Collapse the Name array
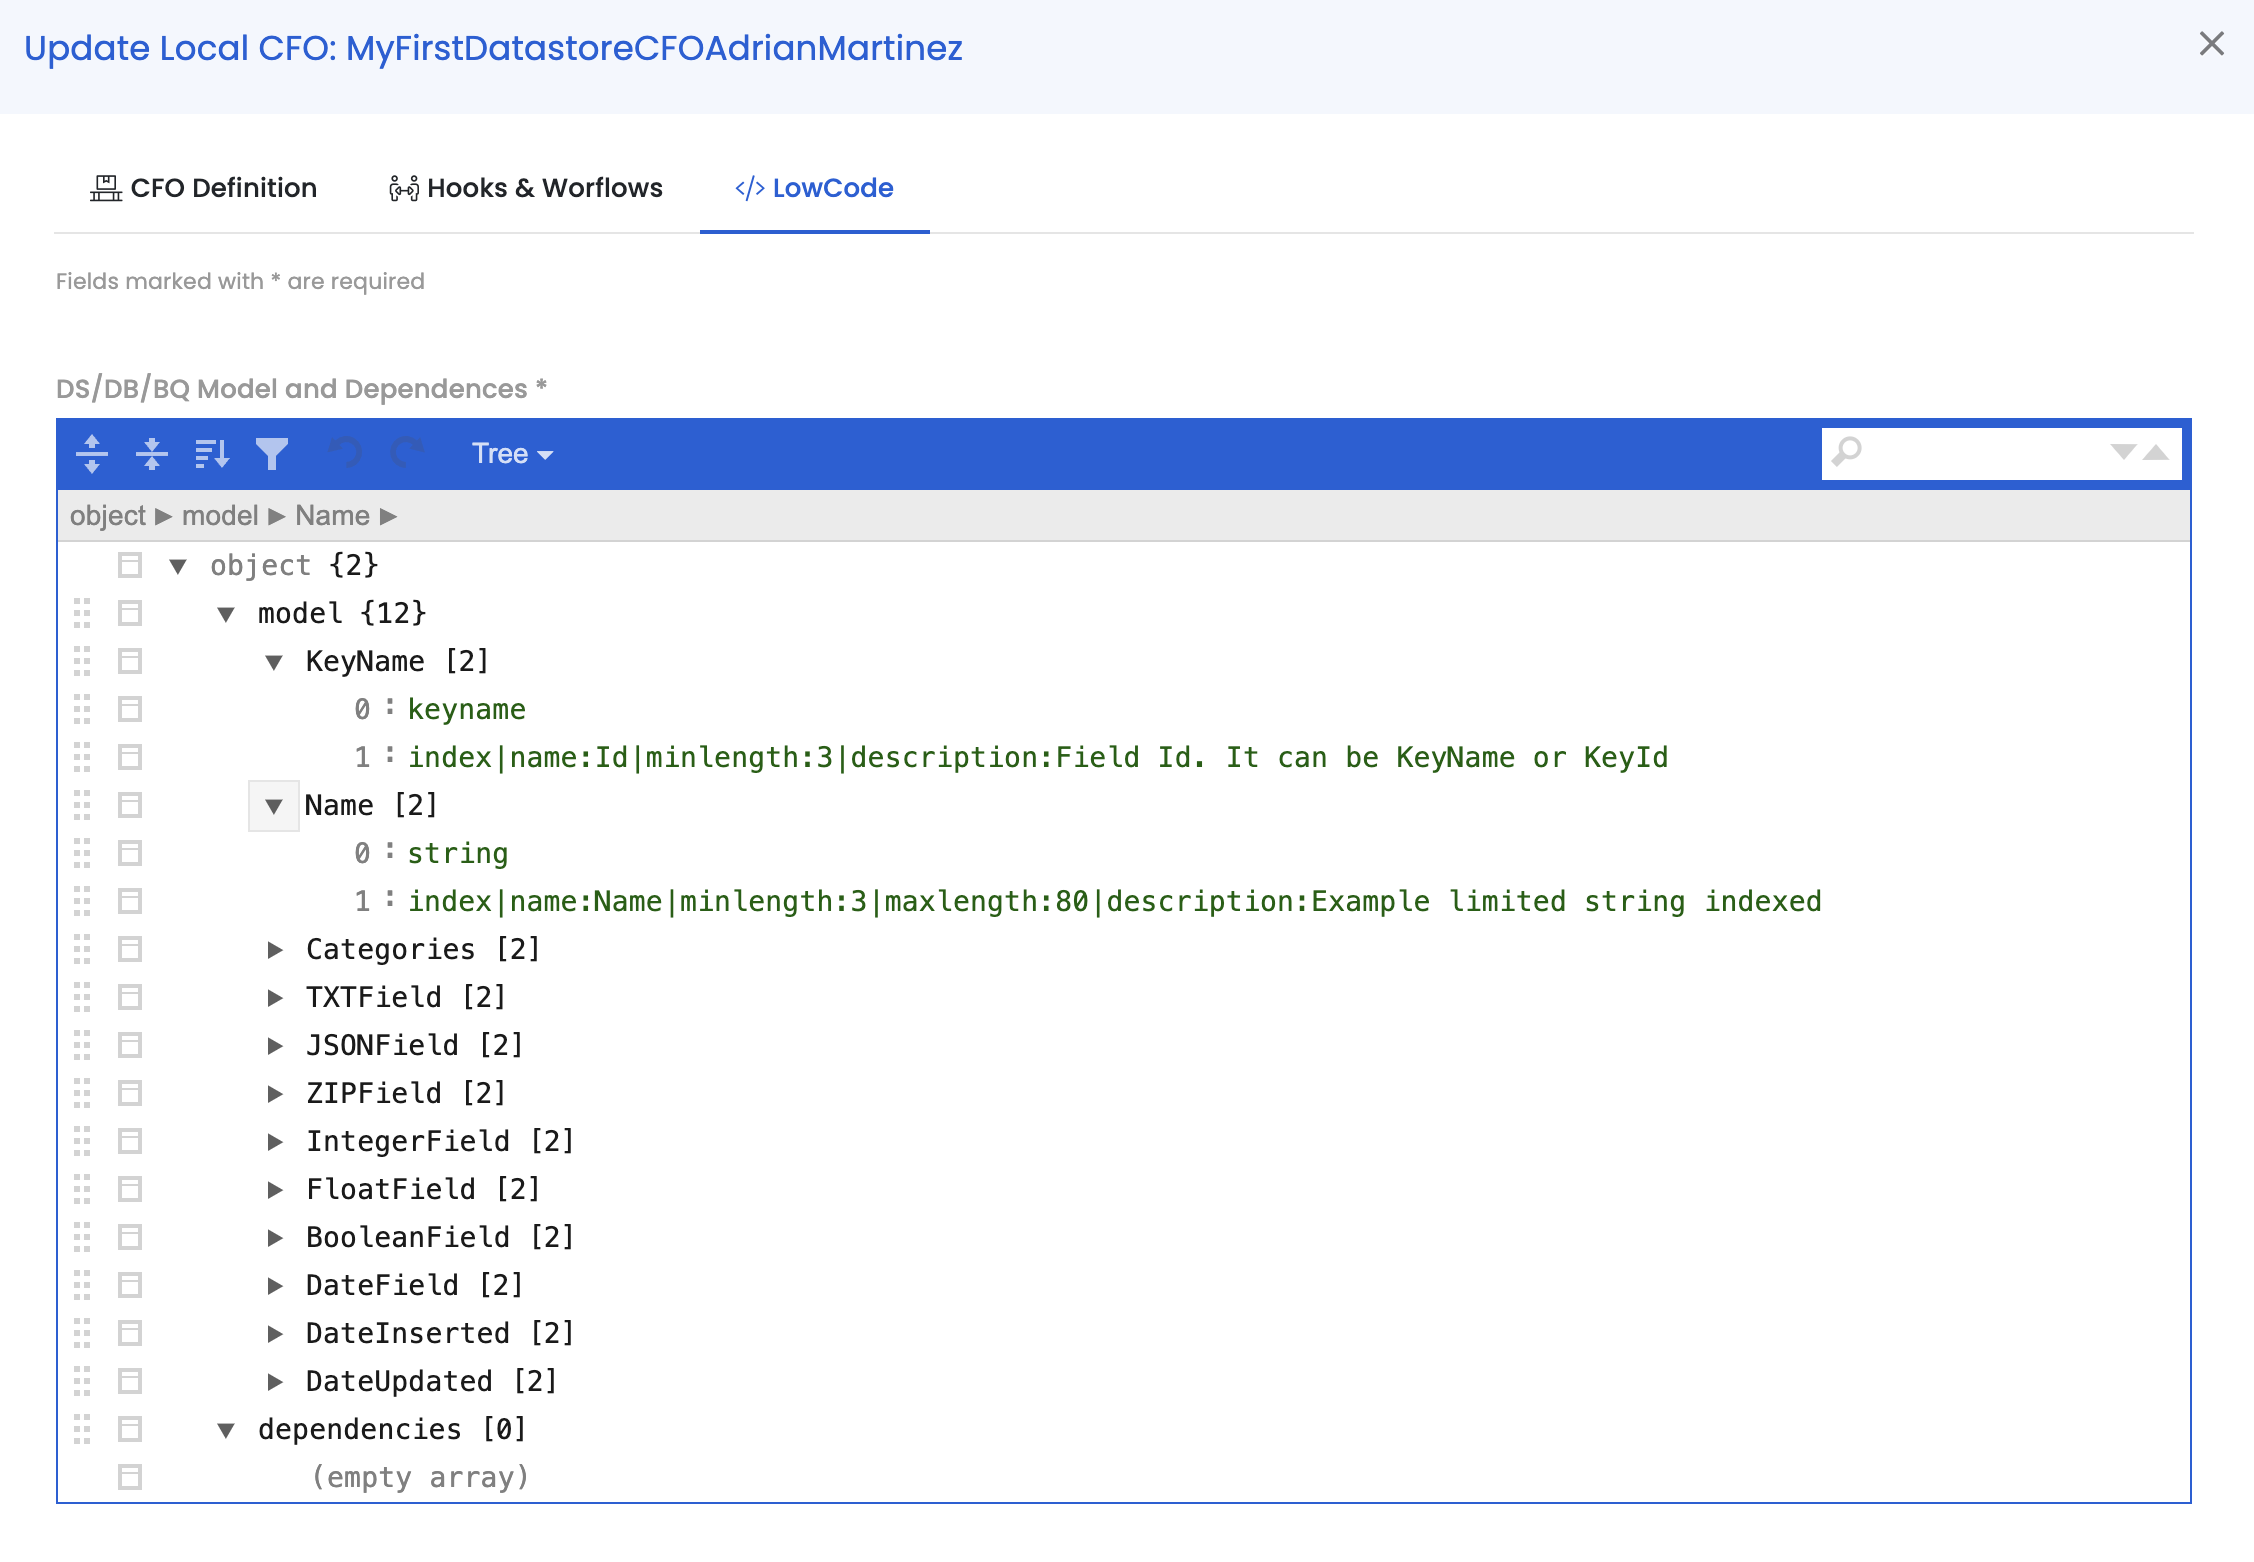Viewport: 2254px width, 1562px height. click(274, 806)
